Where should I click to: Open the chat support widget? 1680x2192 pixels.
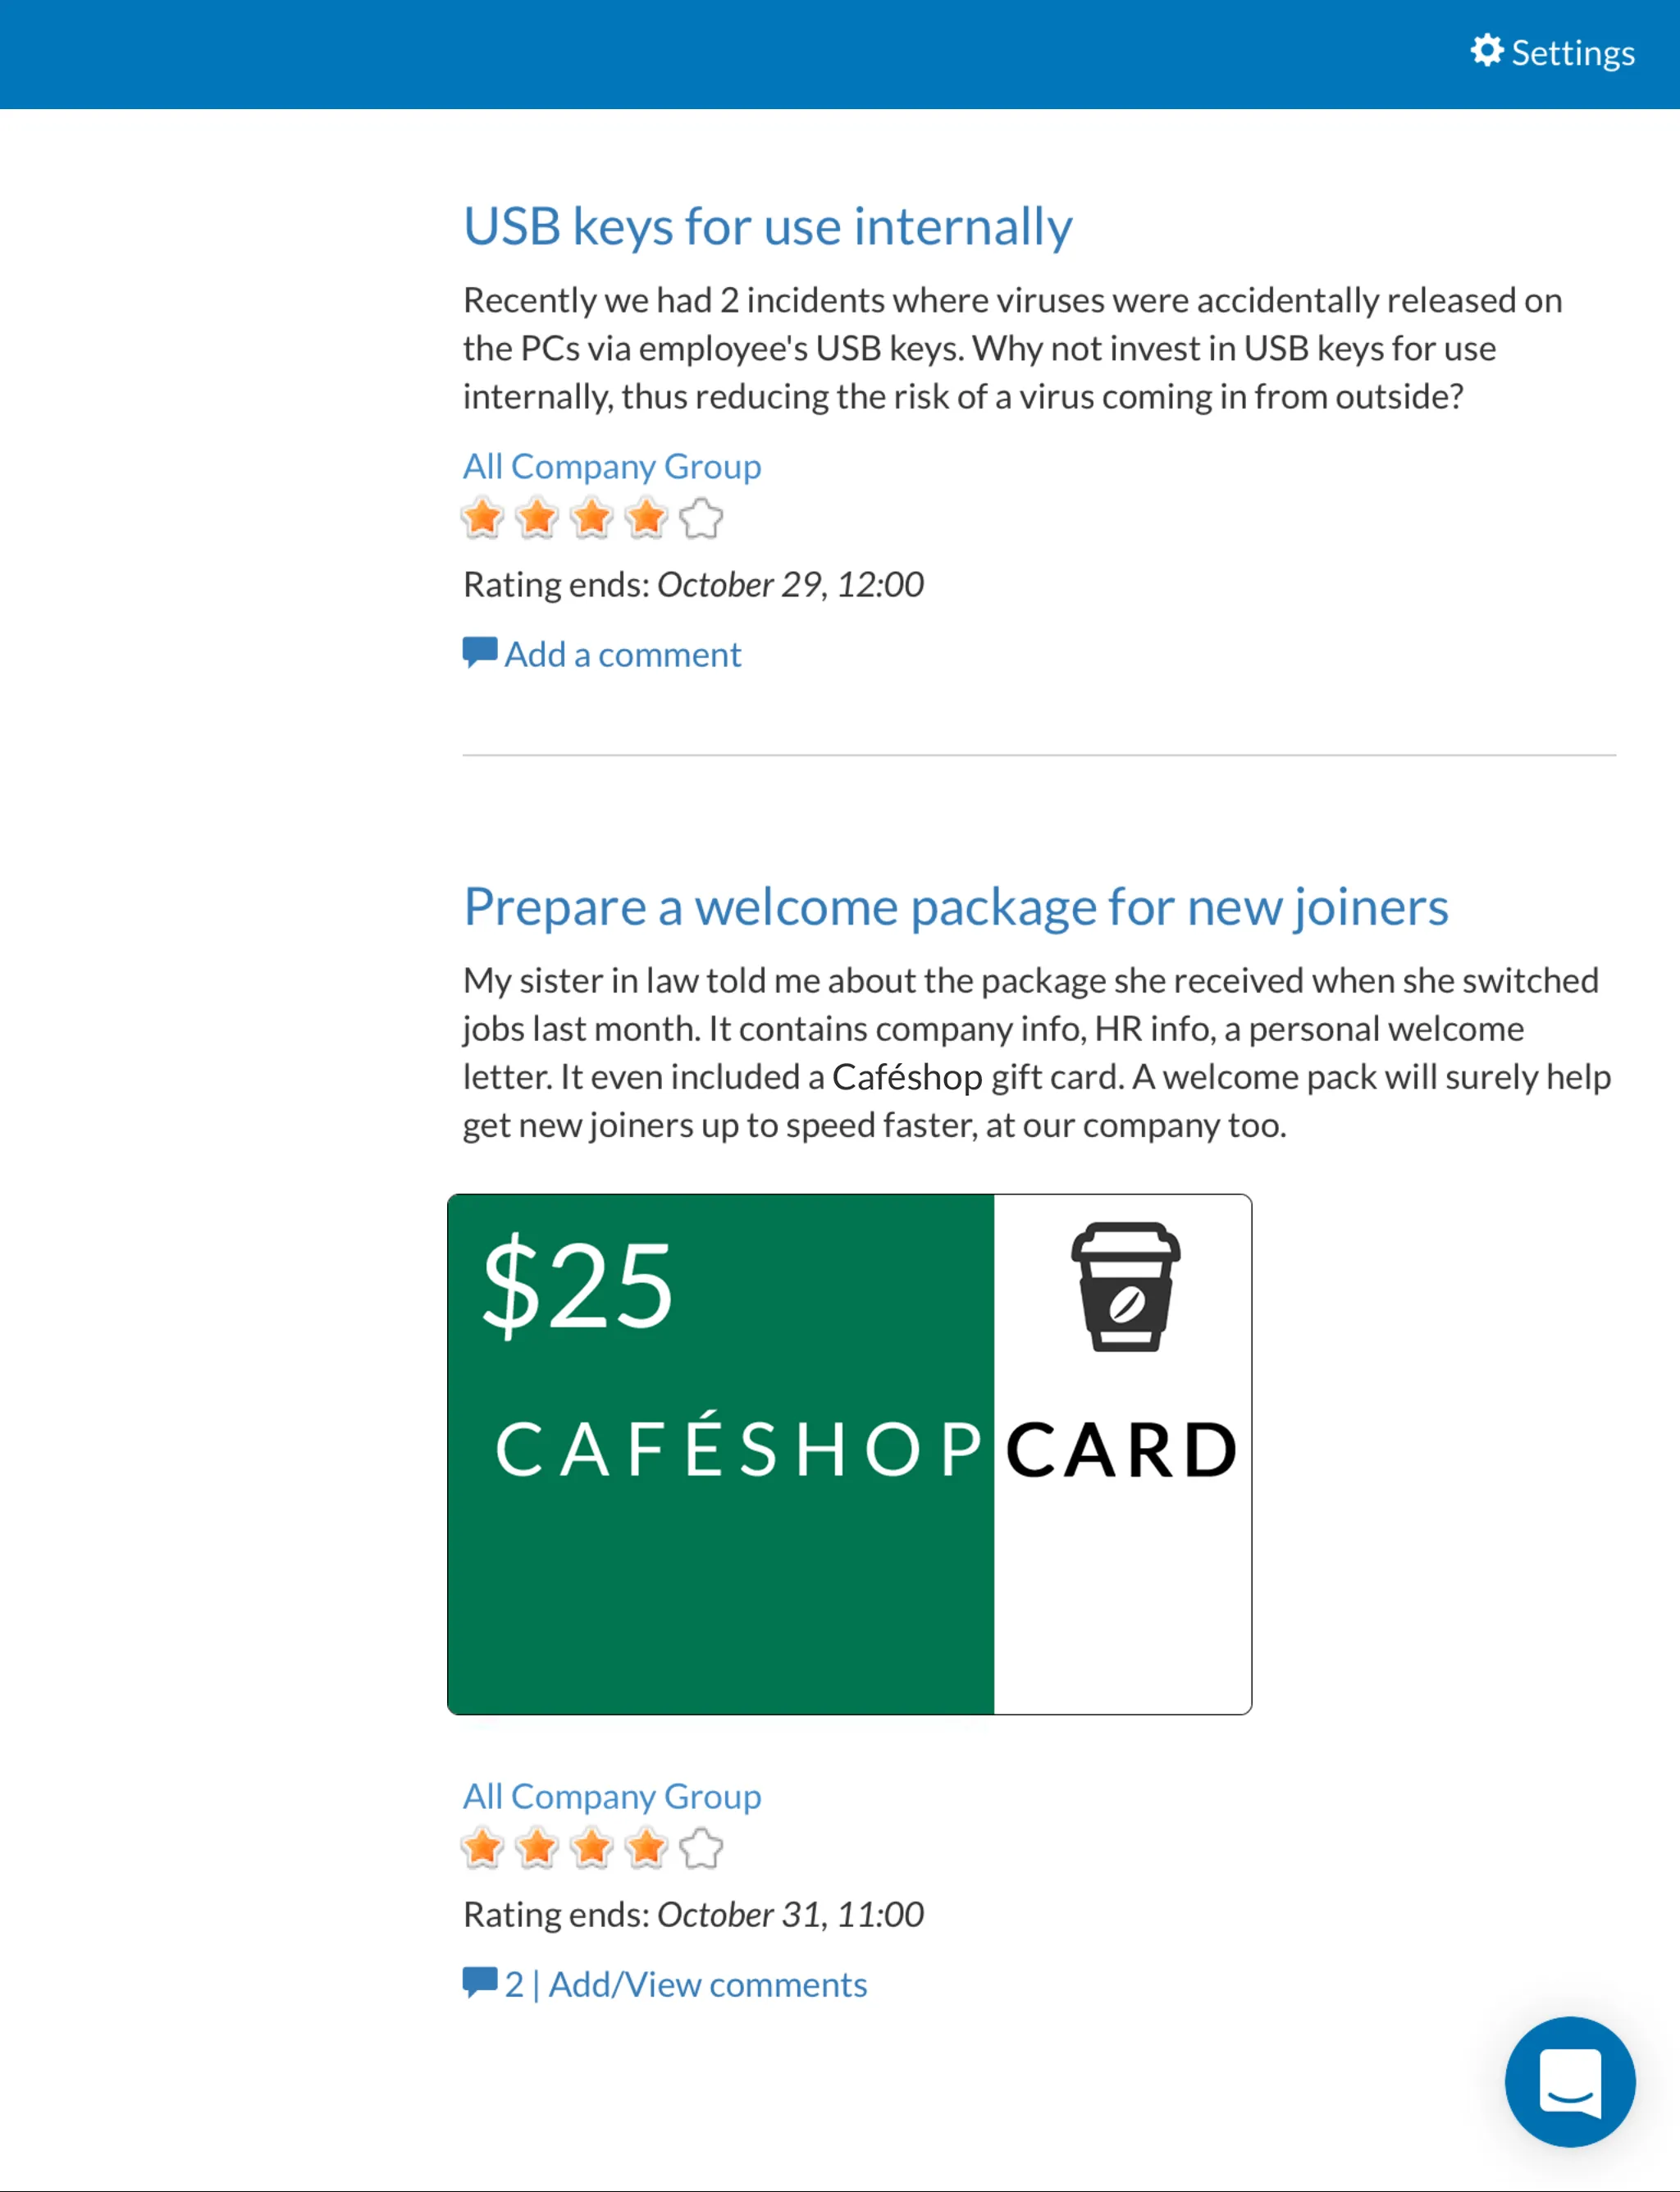pos(1569,2080)
